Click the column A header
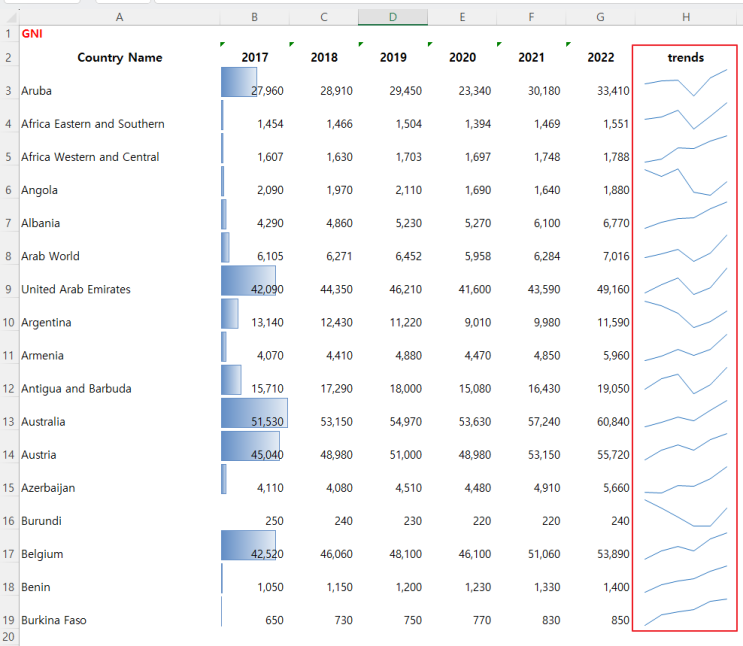 [119, 17]
